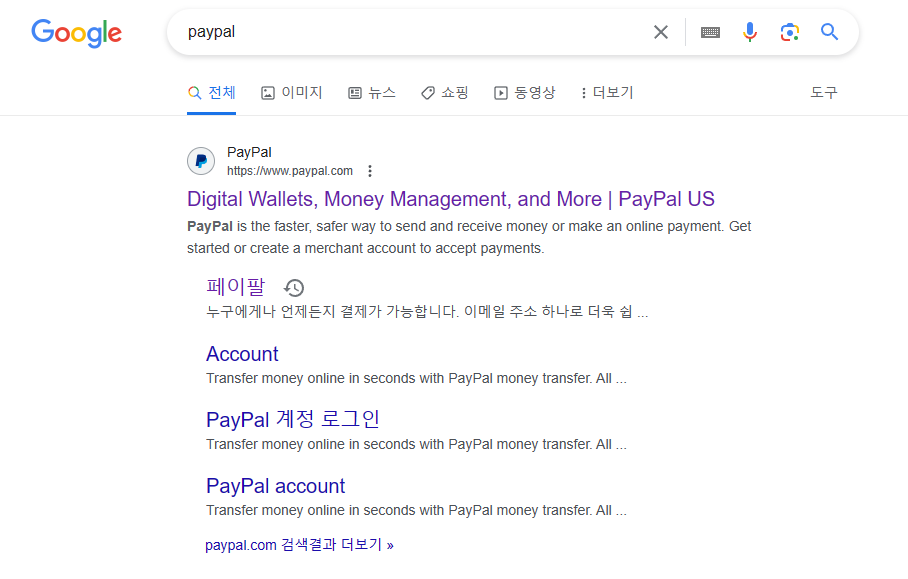Image resolution: width=908 pixels, height=579 pixels.
Task: Switch to the 뉴스 tab
Action: point(371,93)
